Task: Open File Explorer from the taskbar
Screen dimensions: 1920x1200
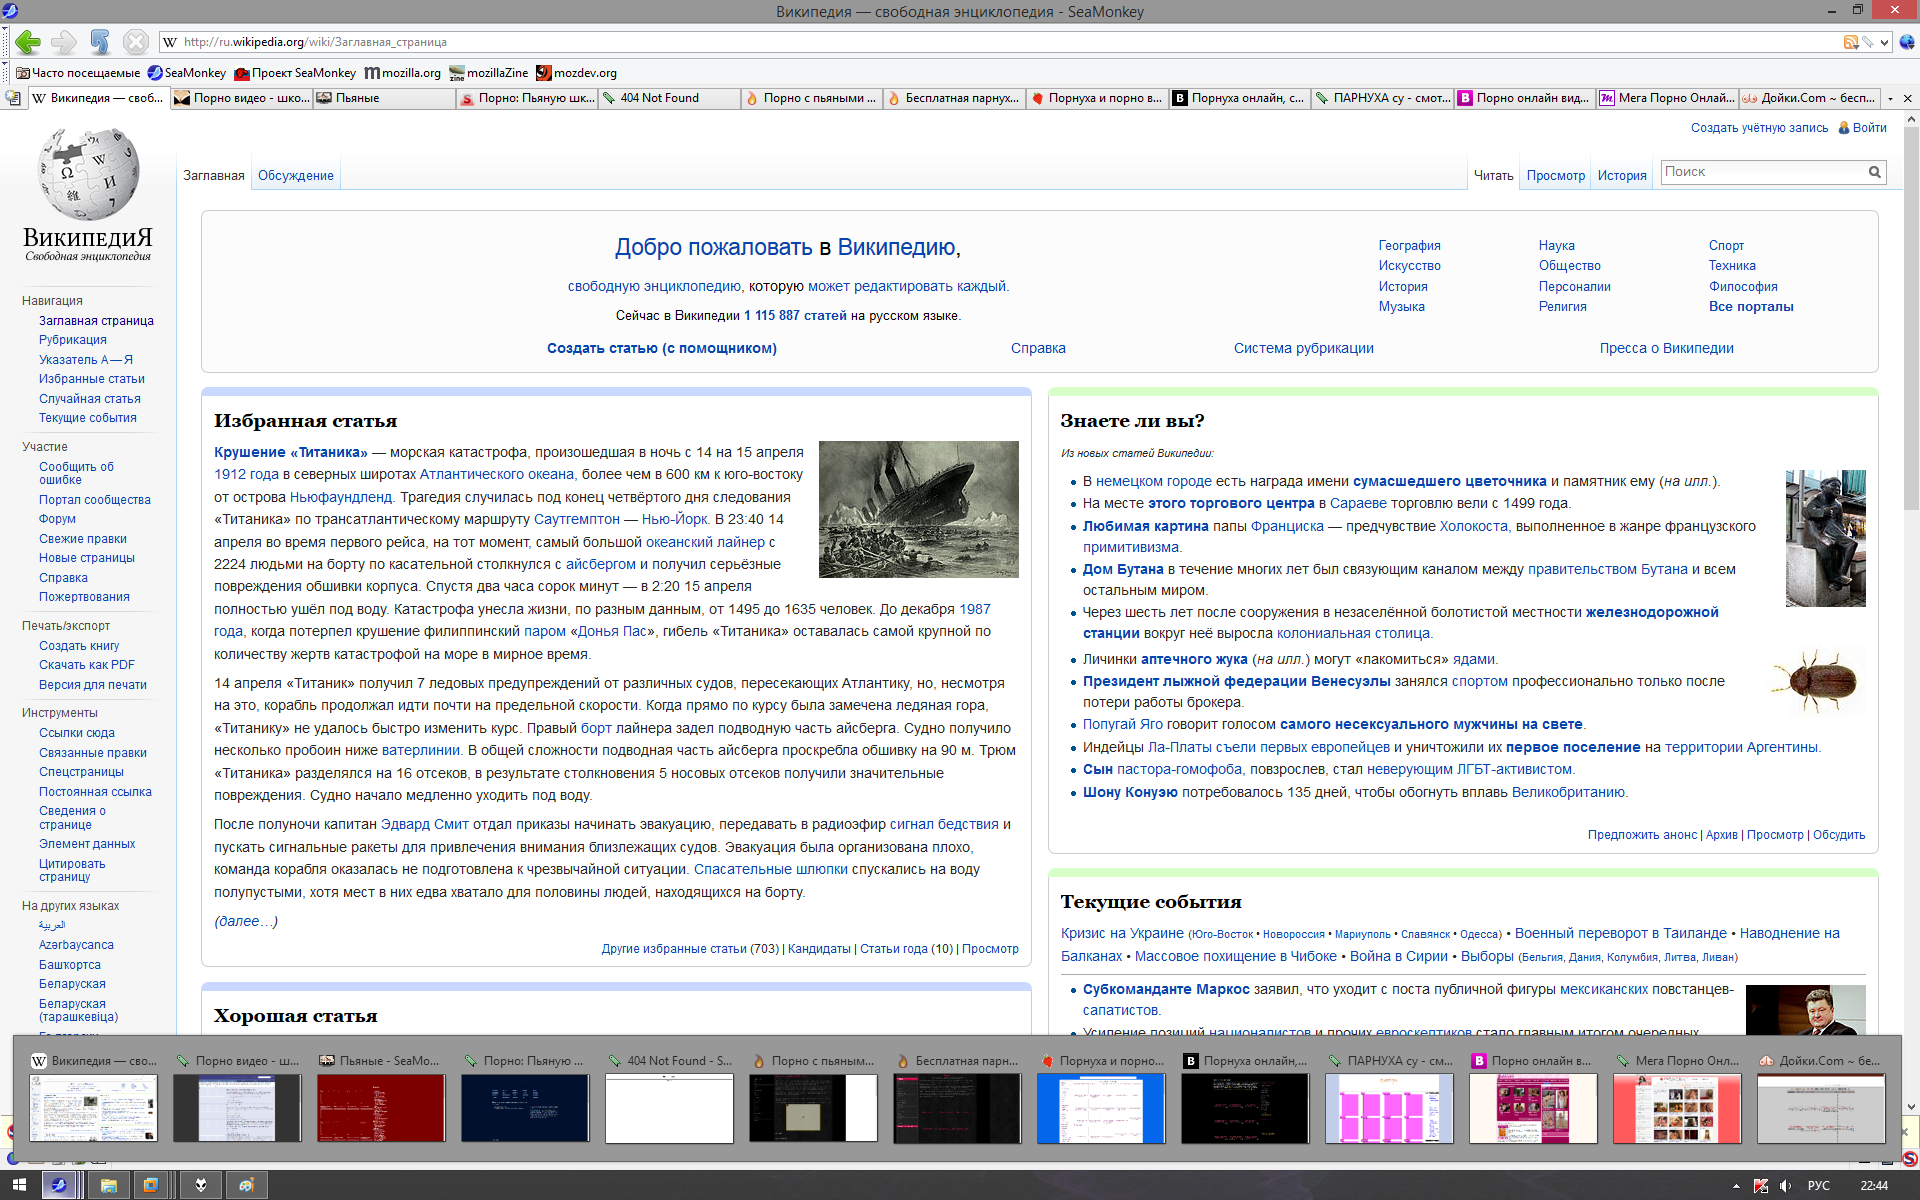Action: pyautogui.click(x=108, y=1185)
